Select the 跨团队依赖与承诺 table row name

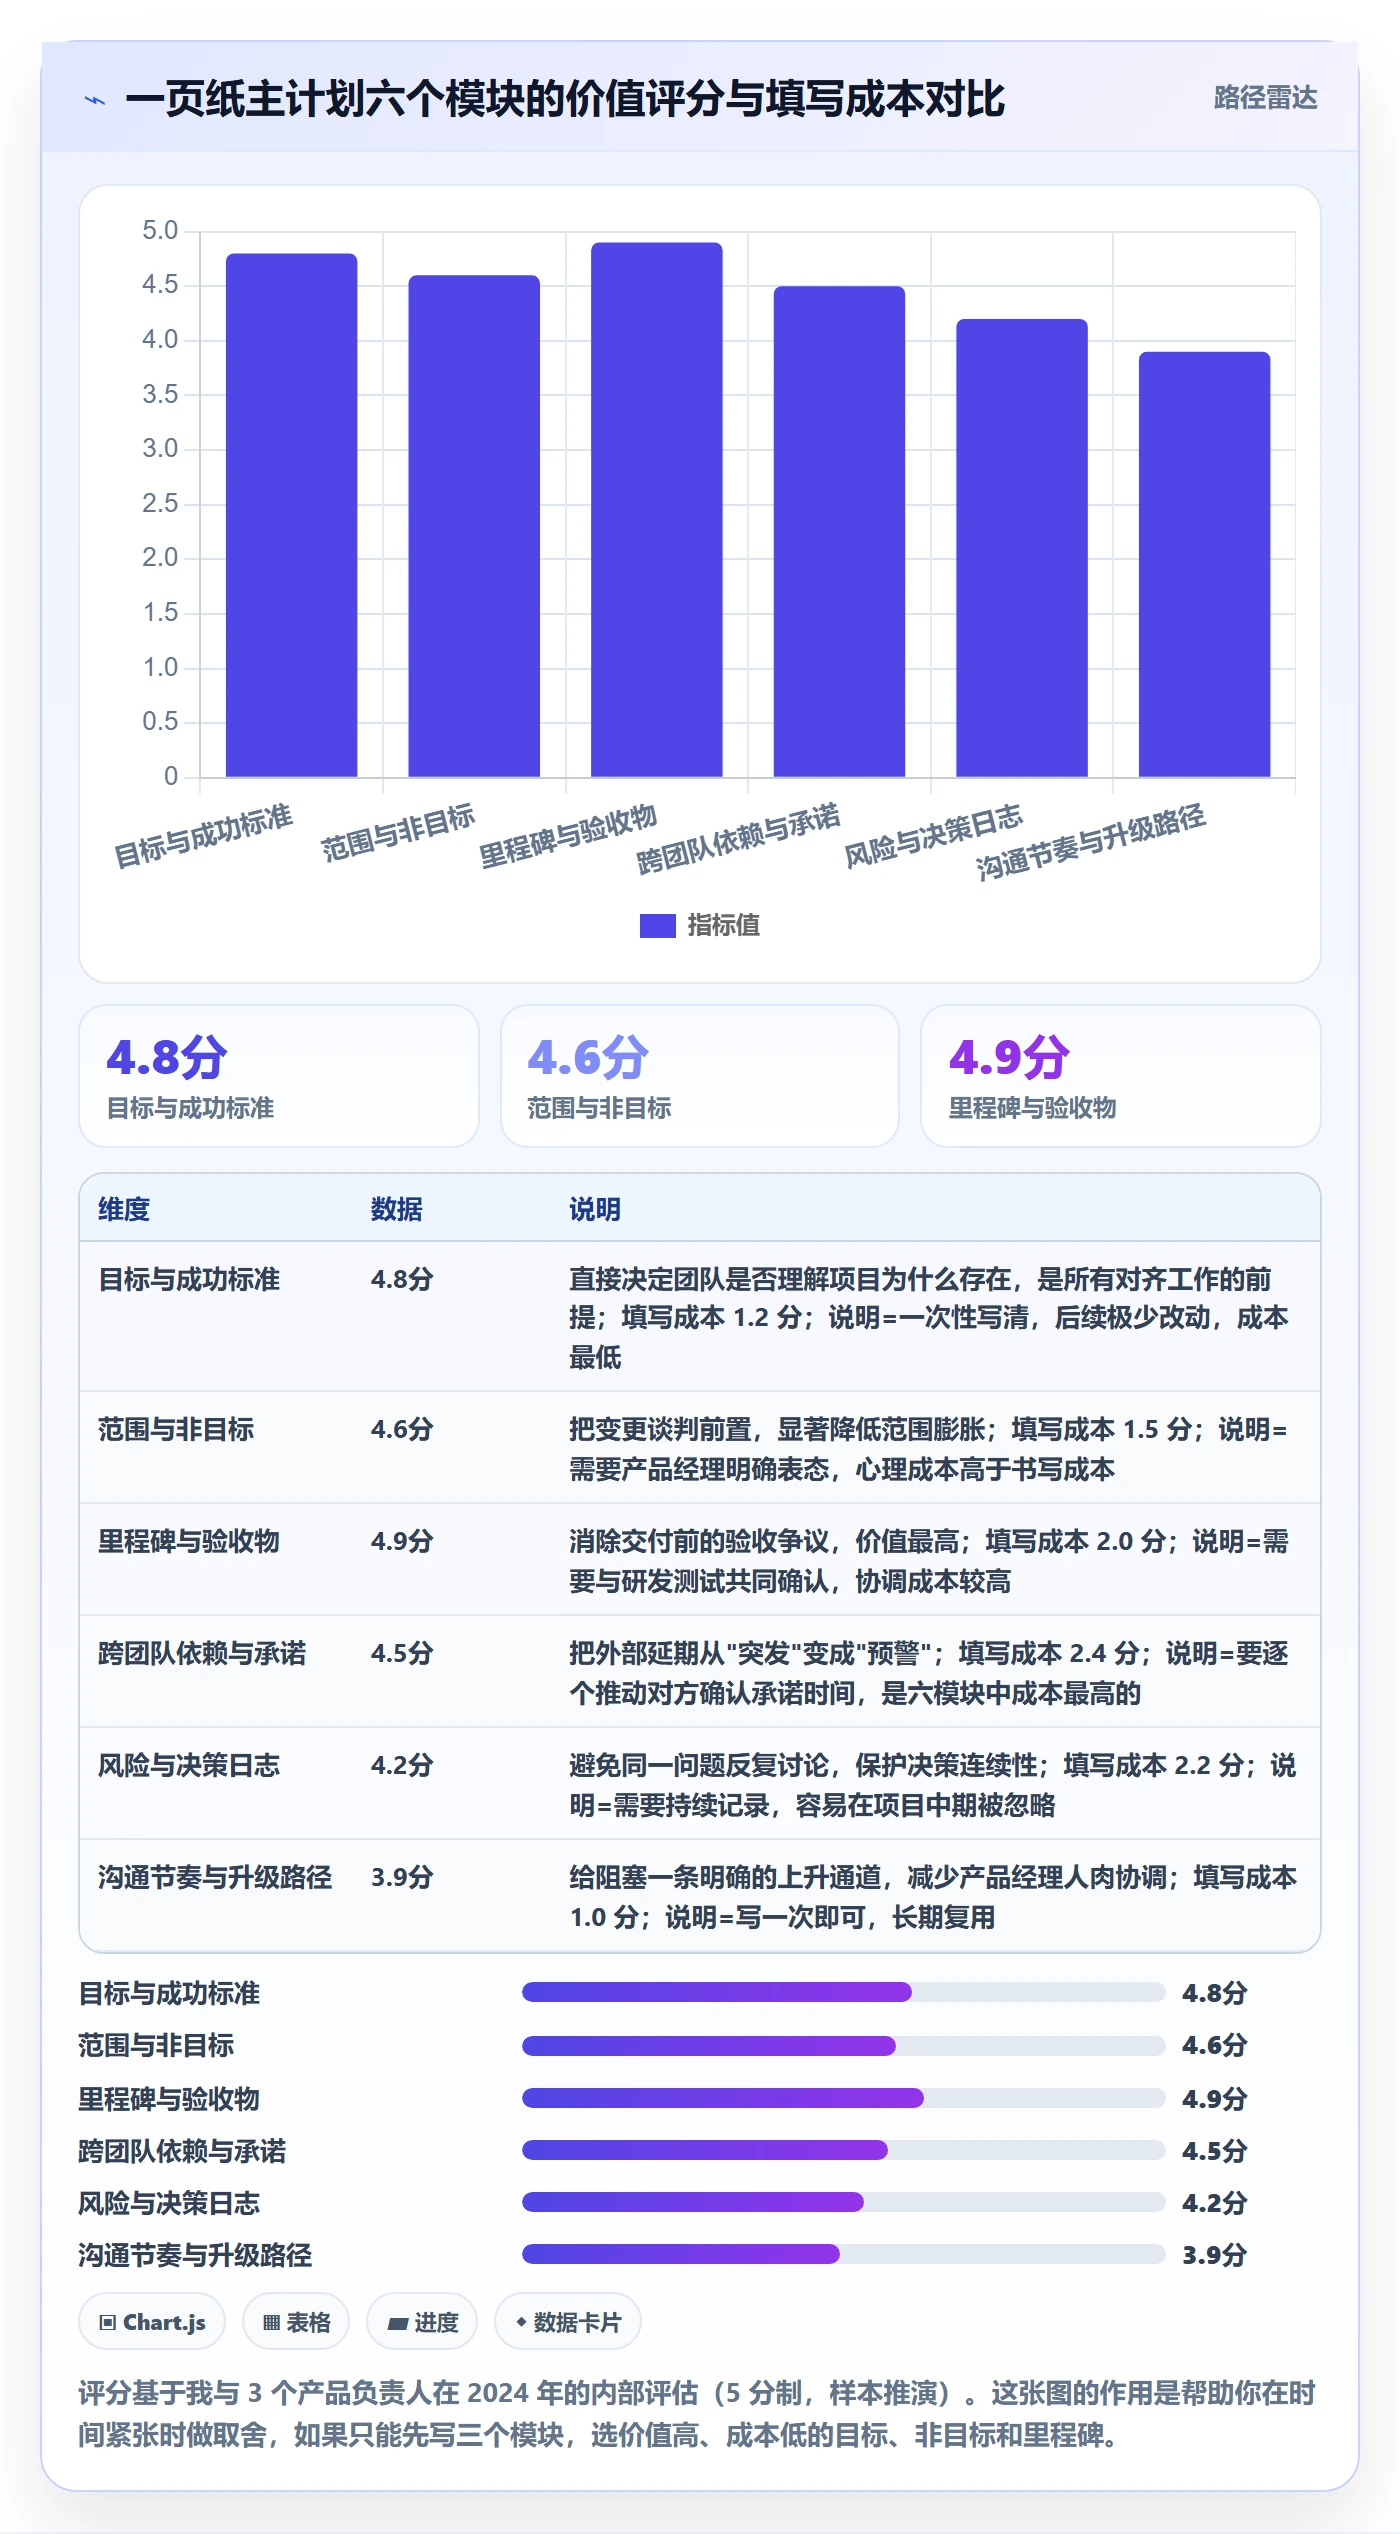[x=202, y=1653]
